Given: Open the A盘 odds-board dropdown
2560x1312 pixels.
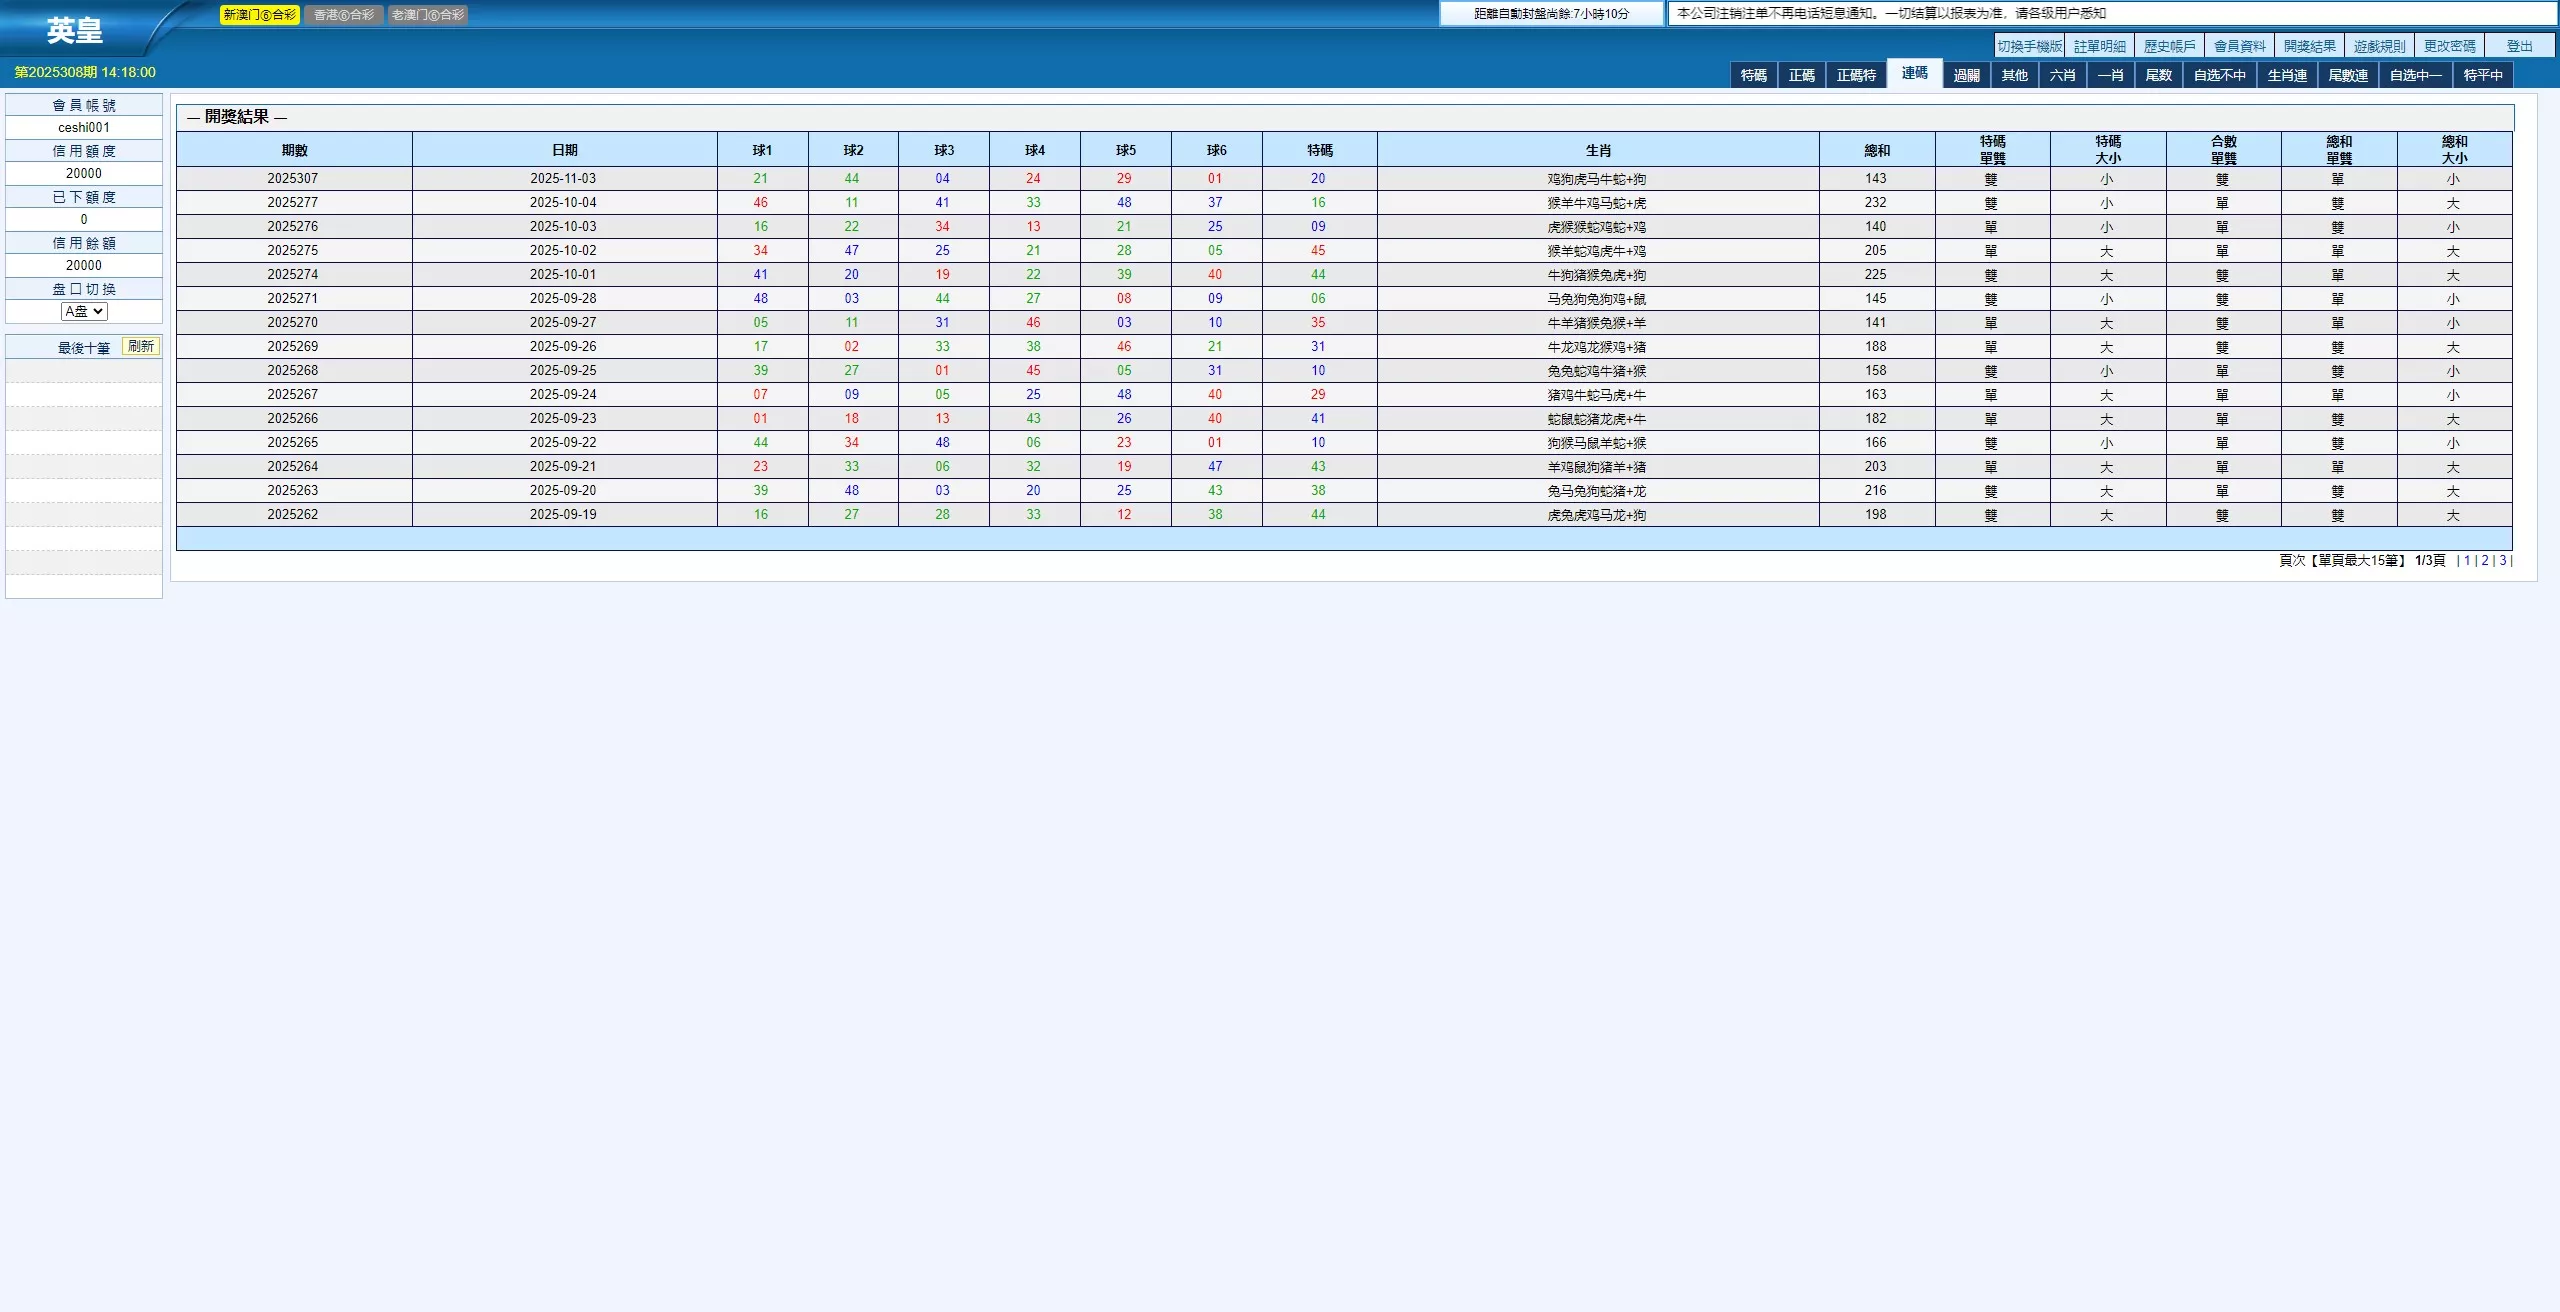Looking at the screenshot, I should (x=84, y=311).
